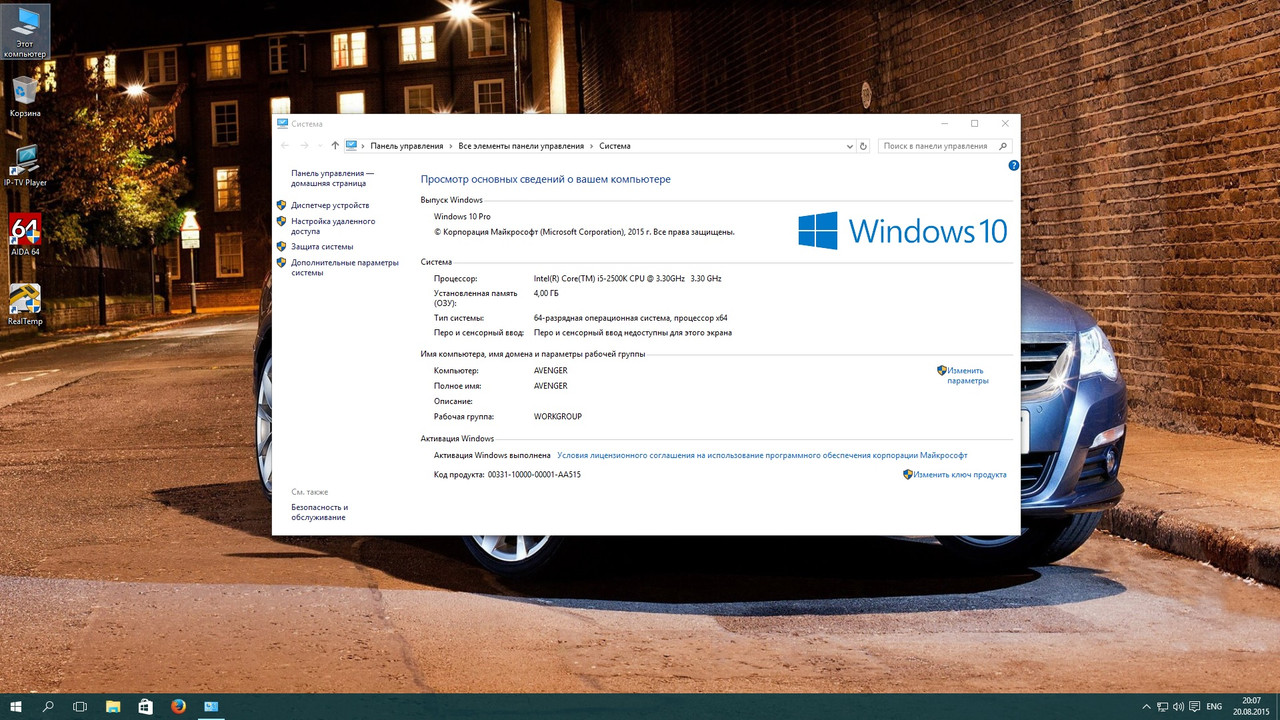Open Настройка удаленного доступа

tap(333, 226)
